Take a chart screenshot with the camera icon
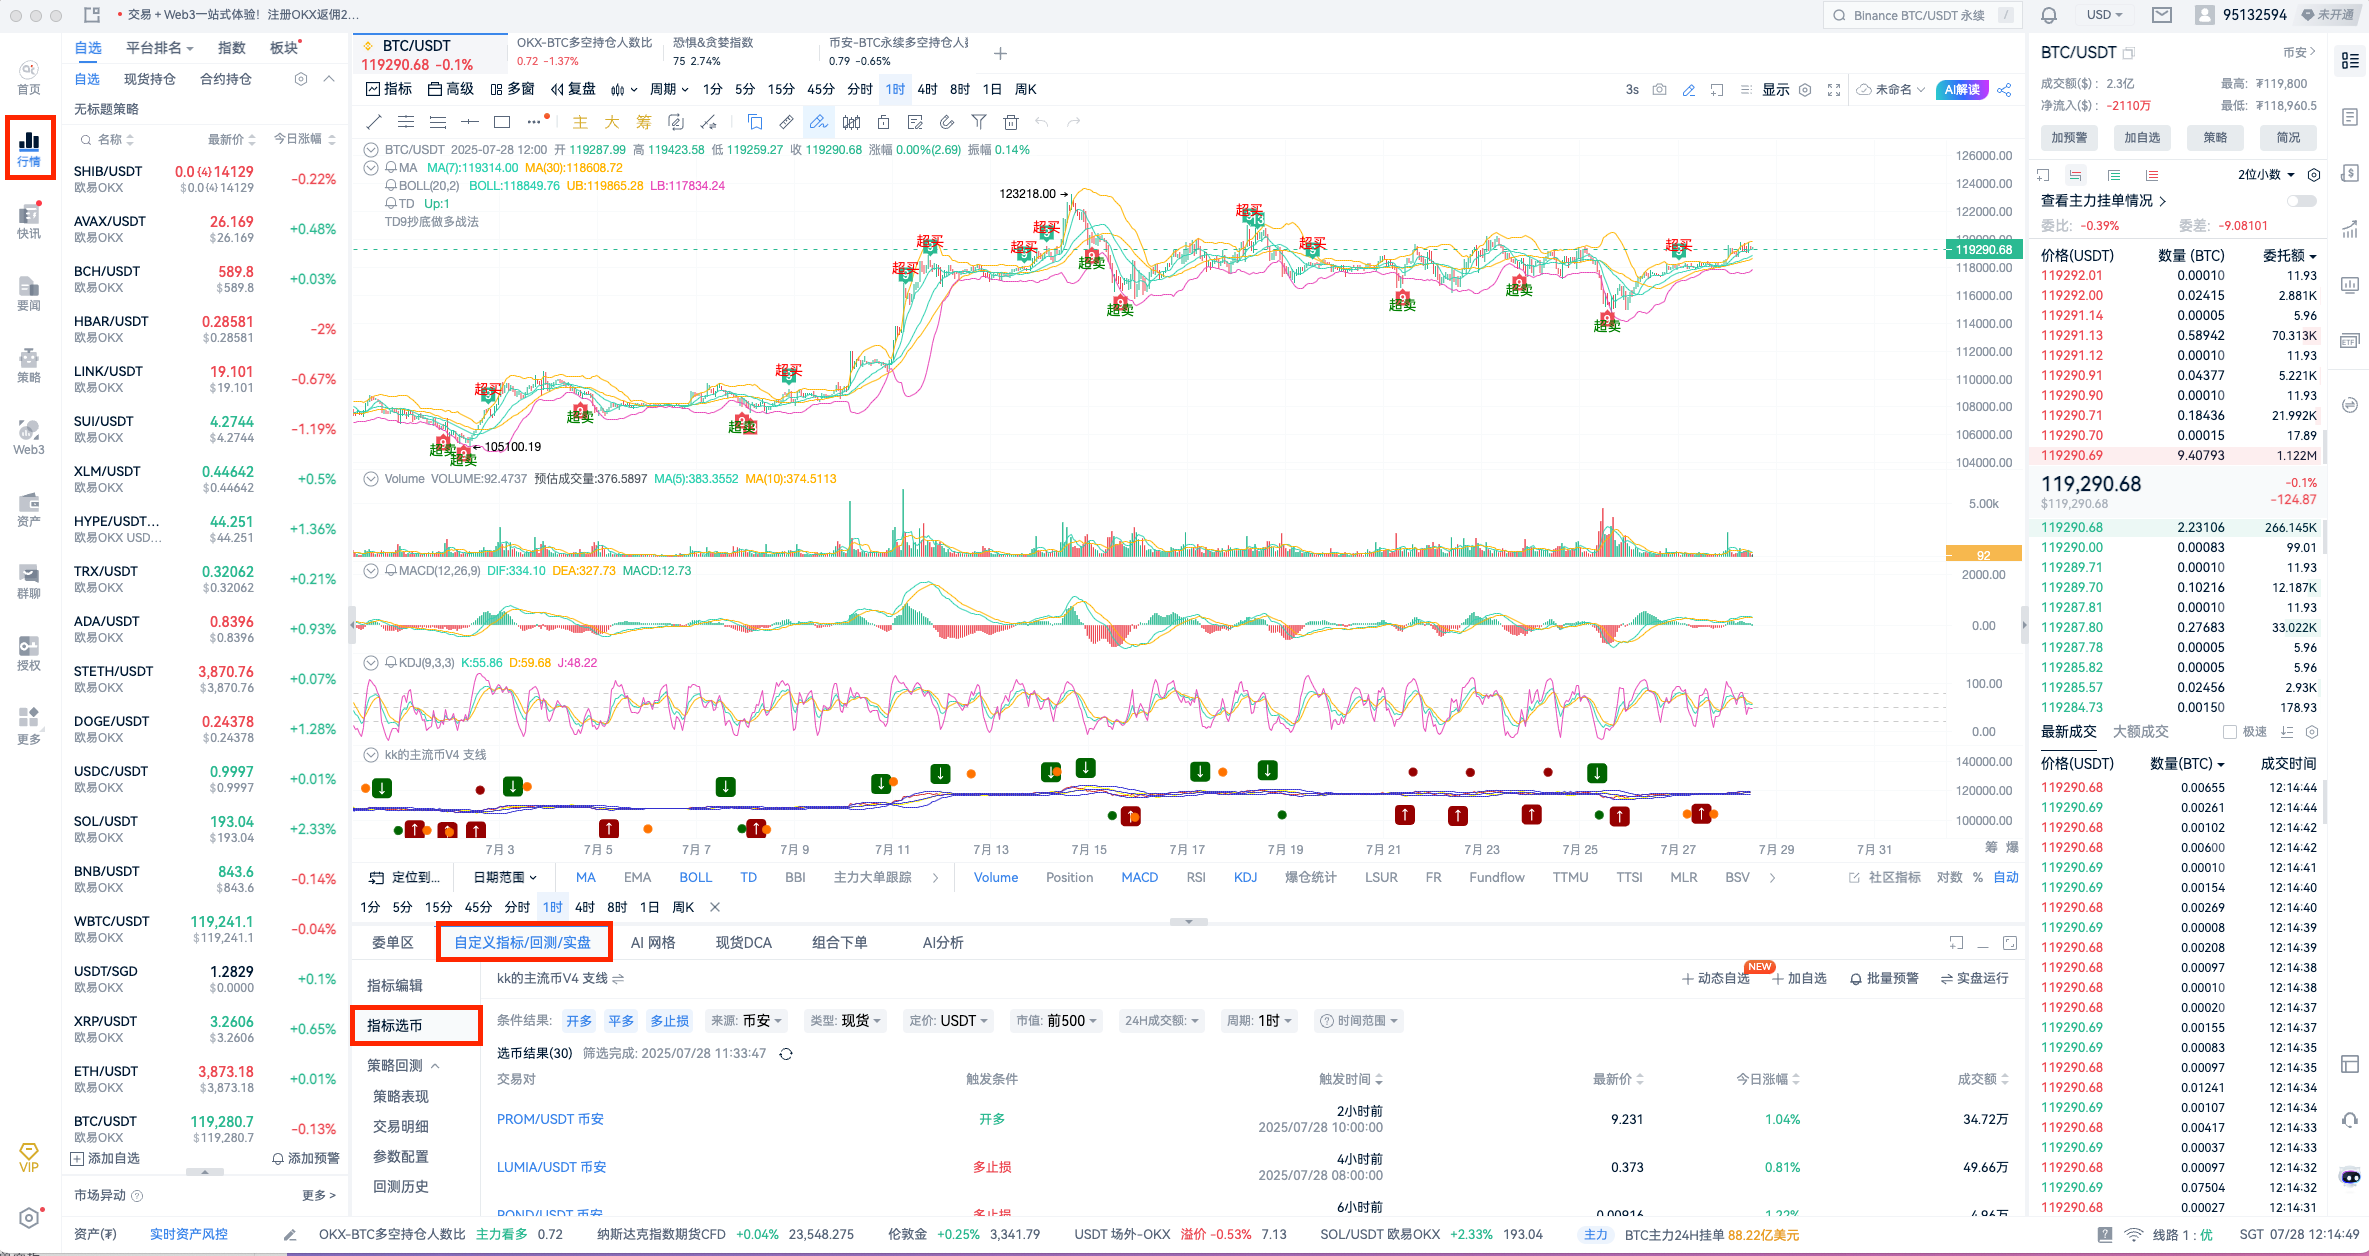The height and width of the screenshot is (1256, 2369). click(1660, 89)
